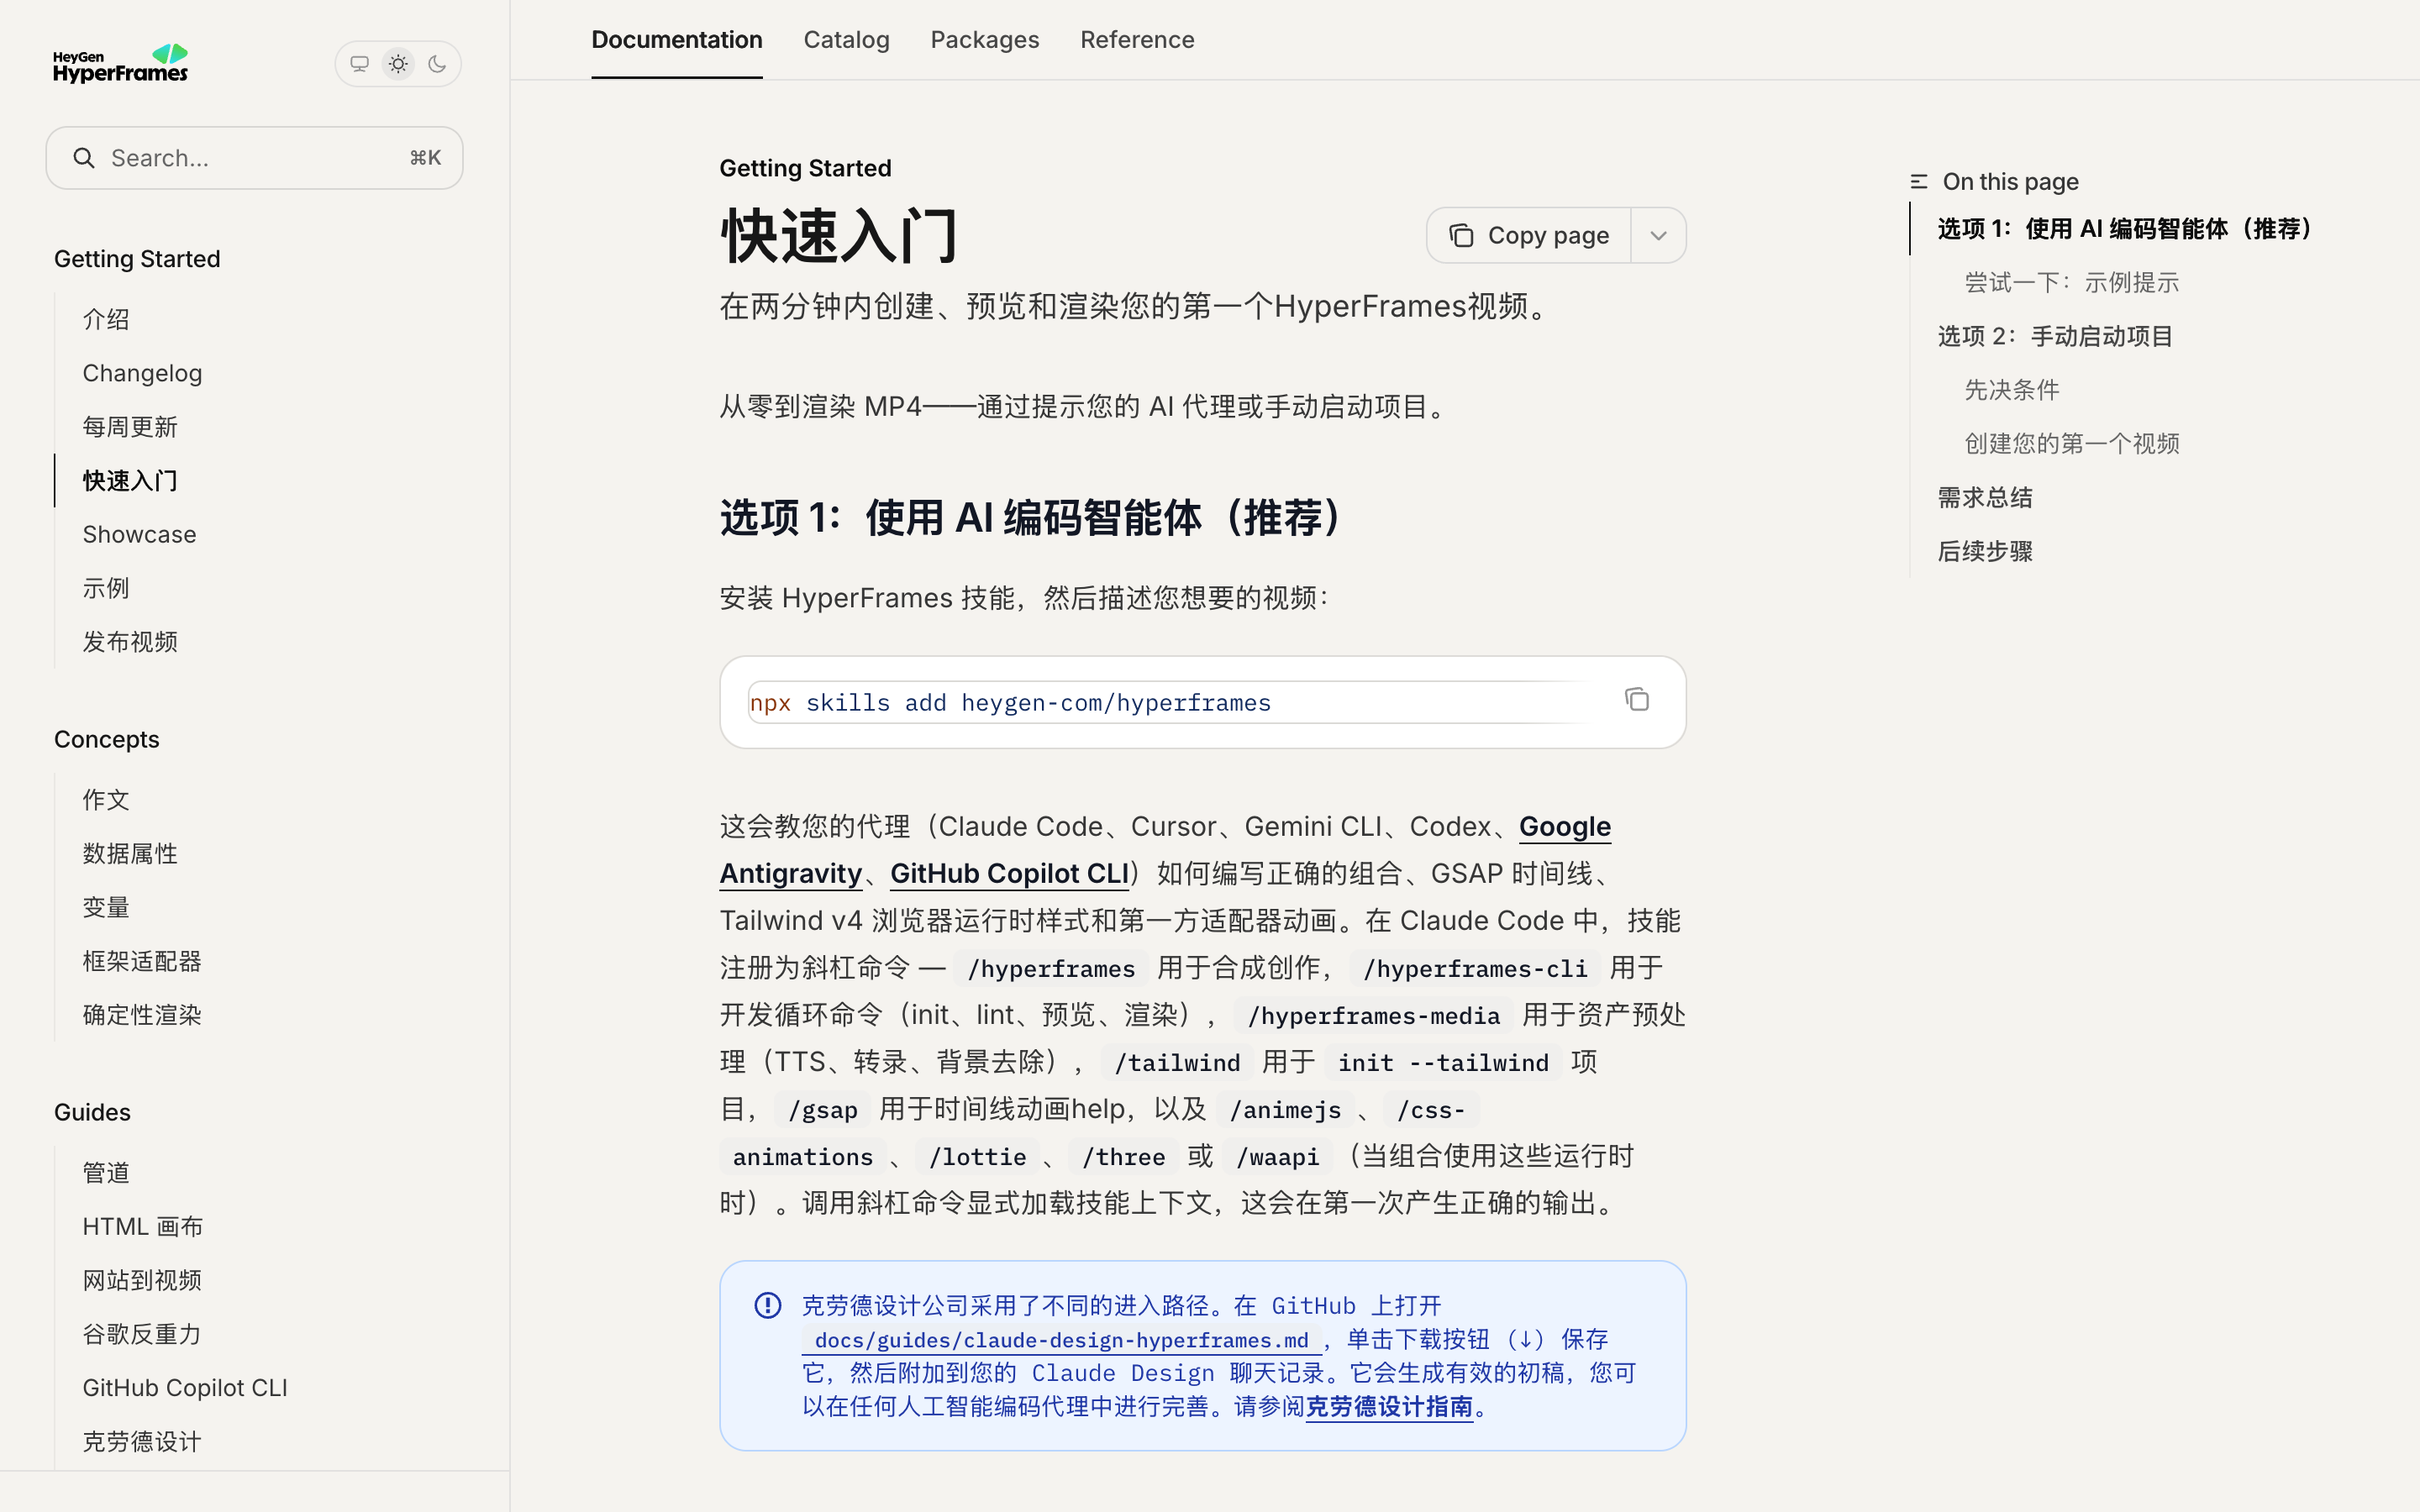Viewport: 2420px width, 1512px height.
Task: Switch to system theme mode
Action: [359, 64]
